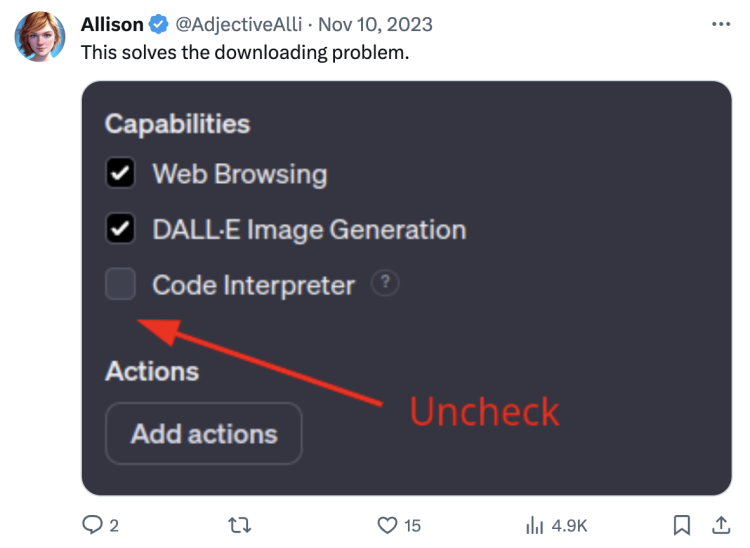Like the post with heart icon
This screenshot has height=548, width=750.
pos(387,524)
